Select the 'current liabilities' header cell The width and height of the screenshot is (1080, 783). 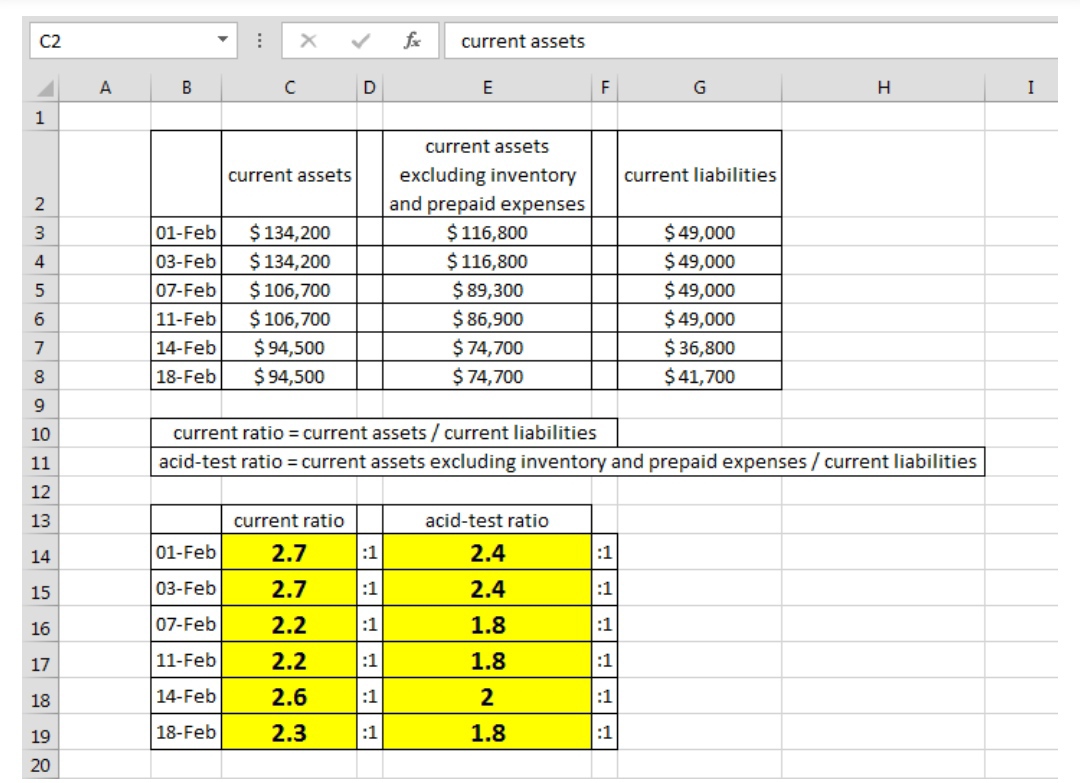(699, 174)
